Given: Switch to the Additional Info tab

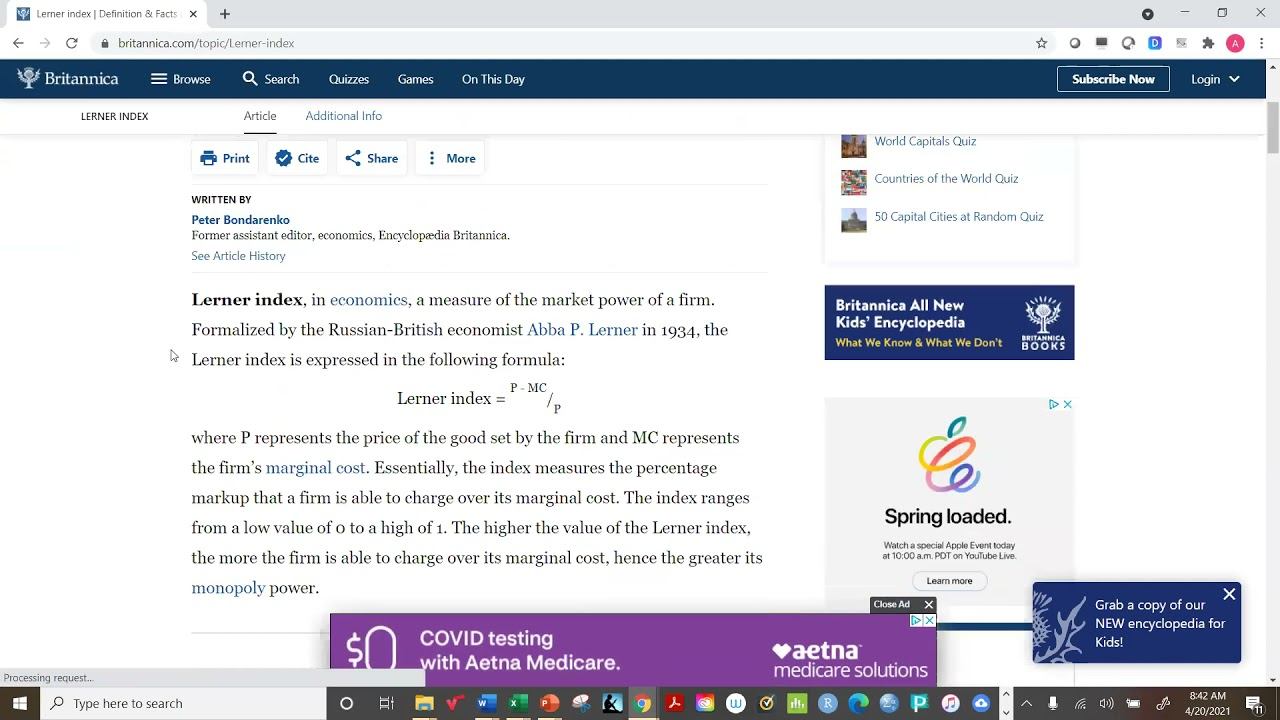Looking at the screenshot, I should 344,116.
